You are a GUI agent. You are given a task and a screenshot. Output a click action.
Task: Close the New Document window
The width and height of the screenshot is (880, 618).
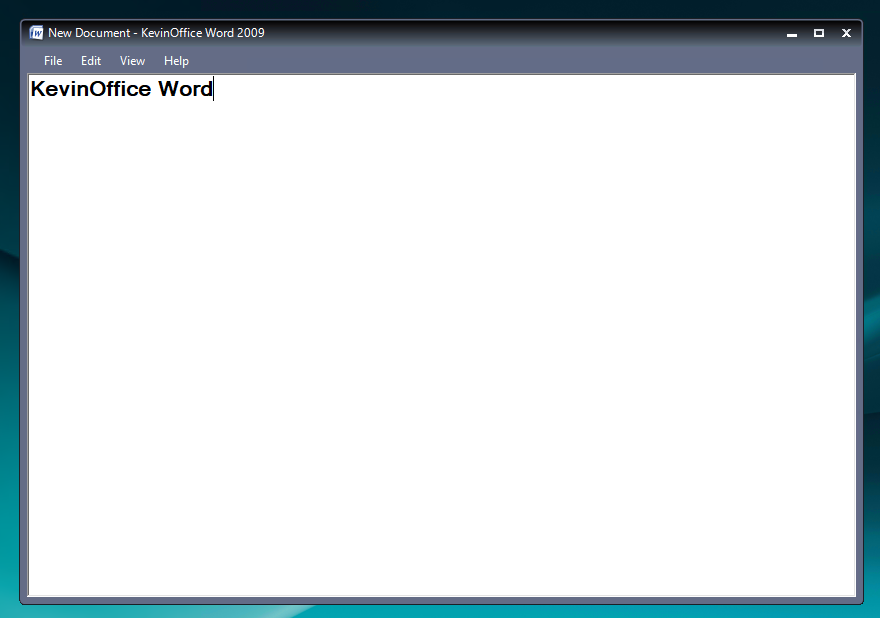pyautogui.click(x=846, y=33)
